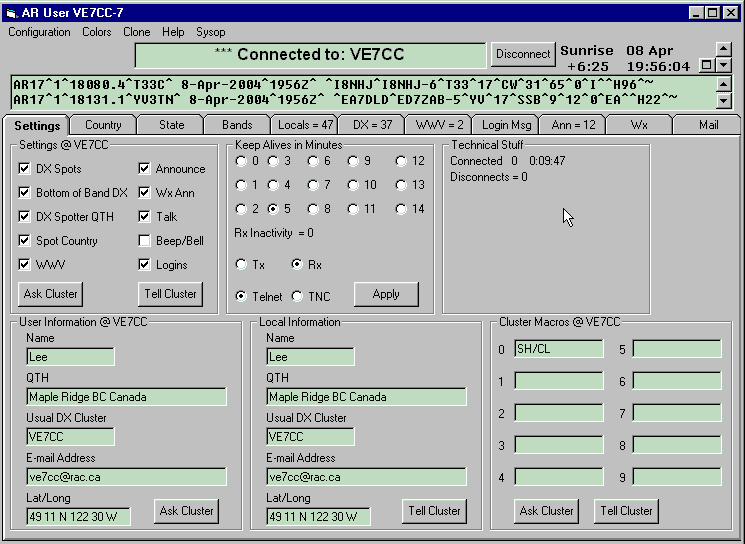Switch to the Bands tab
The image size is (745, 544).
point(237,125)
